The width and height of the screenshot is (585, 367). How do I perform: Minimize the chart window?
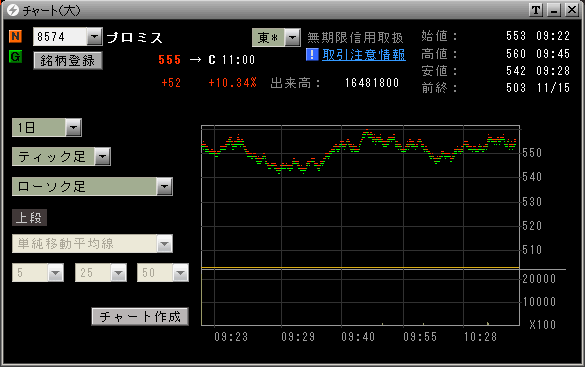pos(554,10)
